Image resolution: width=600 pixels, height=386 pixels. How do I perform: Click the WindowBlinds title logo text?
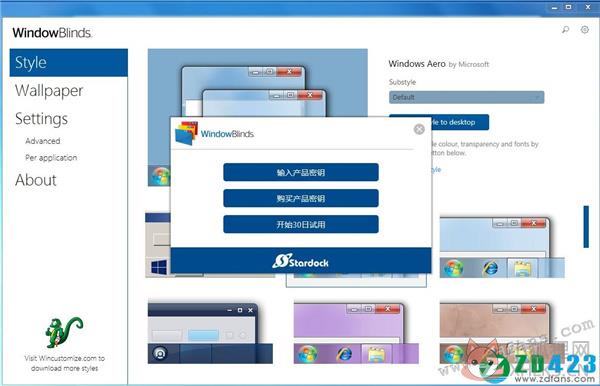click(x=52, y=33)
